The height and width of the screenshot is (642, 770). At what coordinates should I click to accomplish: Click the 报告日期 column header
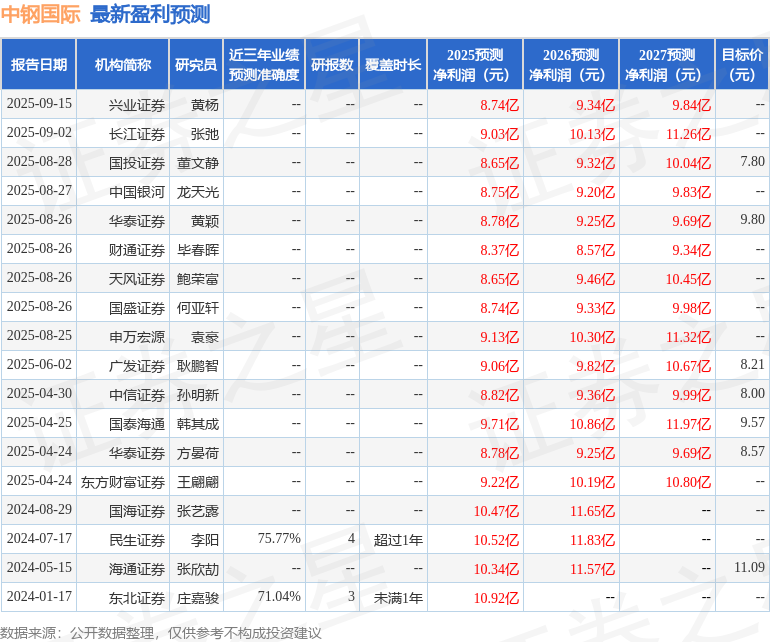click(39, 64)
